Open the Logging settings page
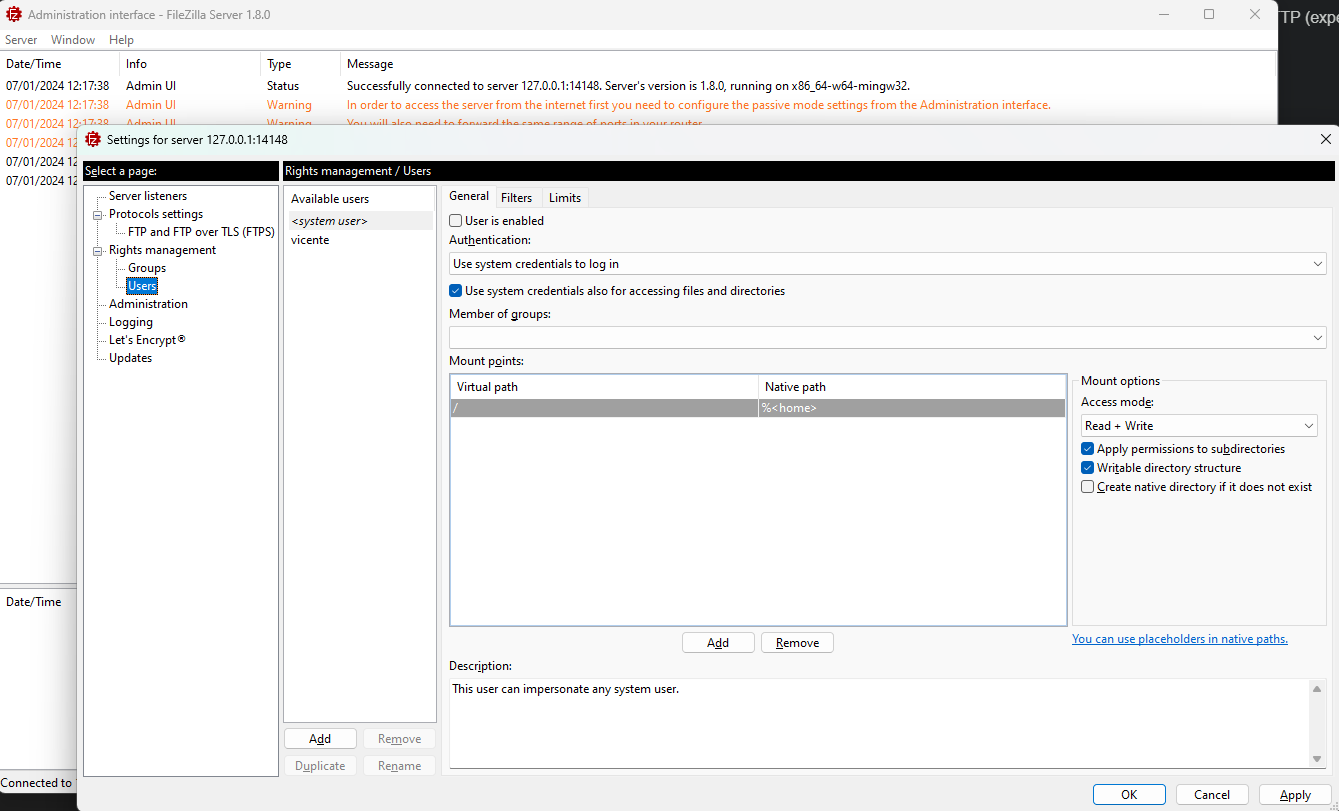The height and width of the screenshot is (811, 1339). pyautogui.click(x=131, y=322)
